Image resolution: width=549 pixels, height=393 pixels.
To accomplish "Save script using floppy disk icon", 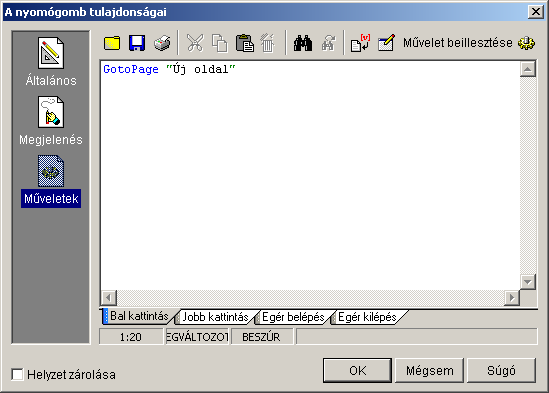I will [137, 43].
